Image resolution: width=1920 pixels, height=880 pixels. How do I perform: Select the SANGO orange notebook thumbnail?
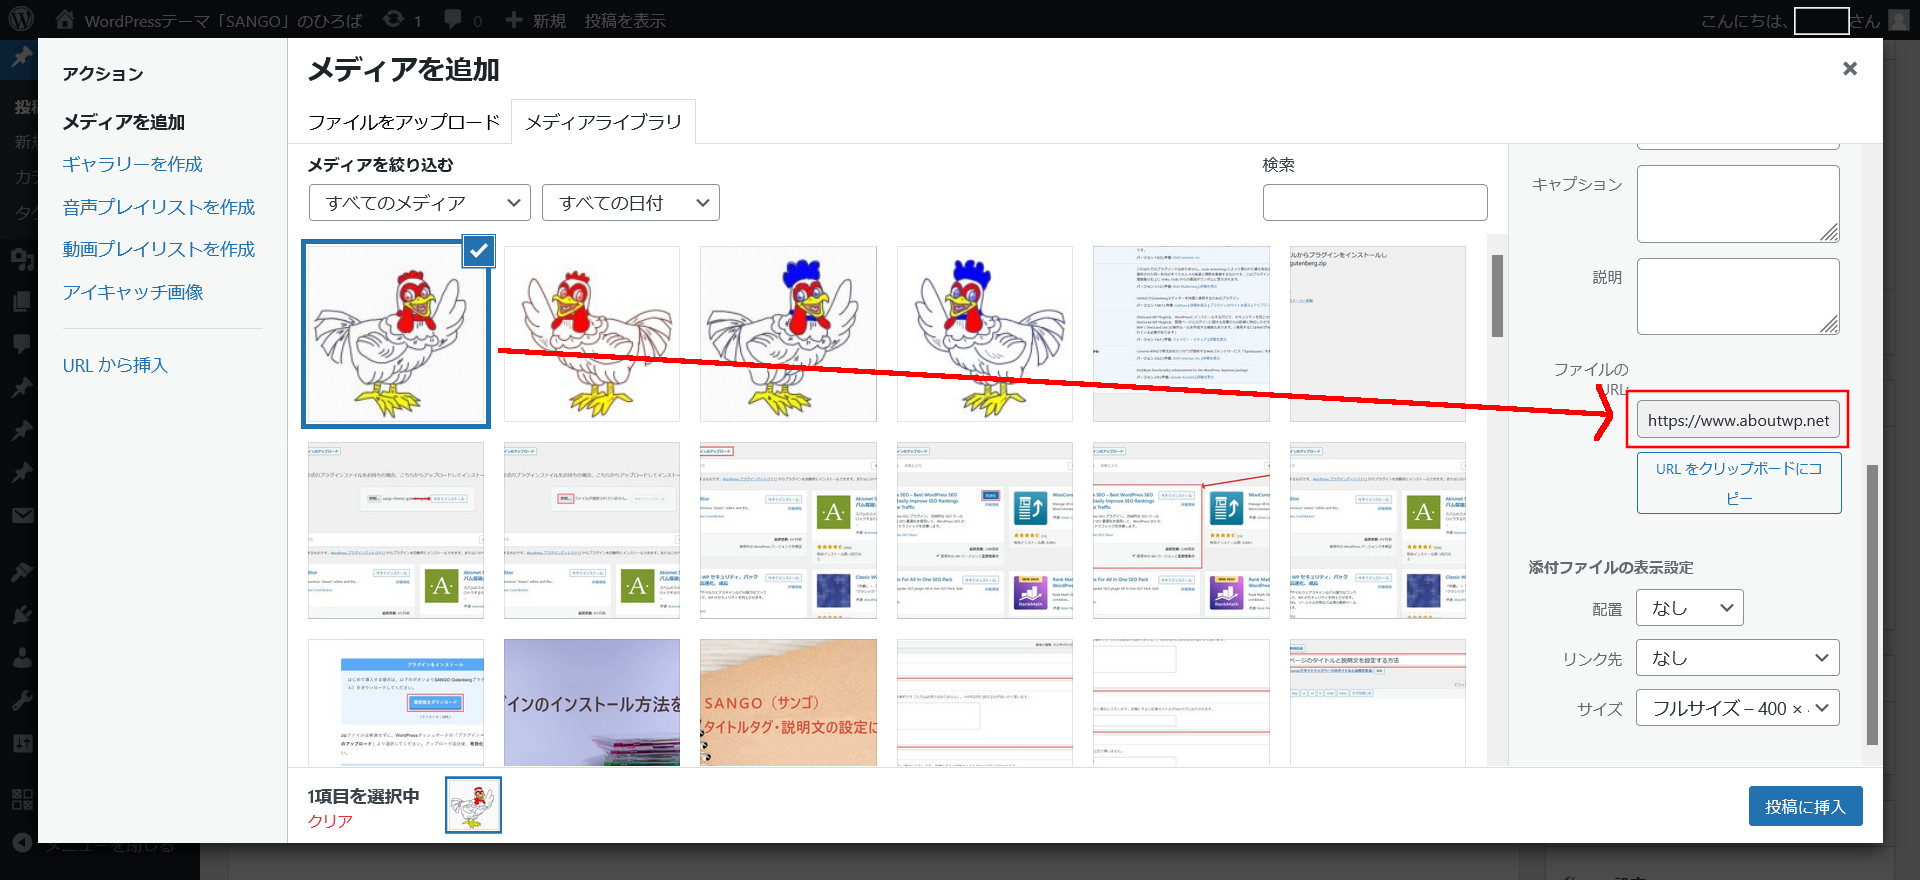click(x=788, y=703)
